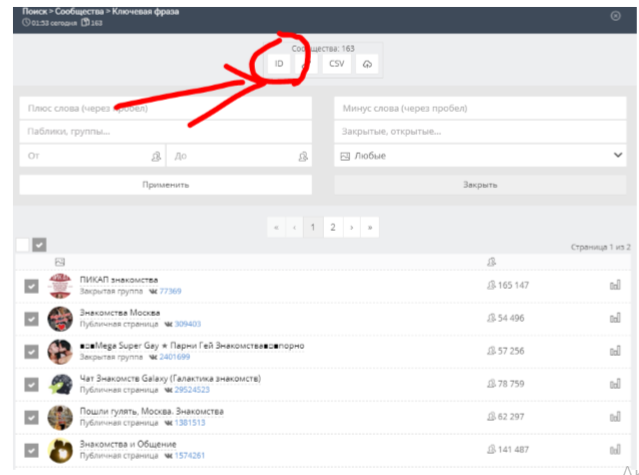Open statistics chart for Знакомства Москва

coord(615,318)
